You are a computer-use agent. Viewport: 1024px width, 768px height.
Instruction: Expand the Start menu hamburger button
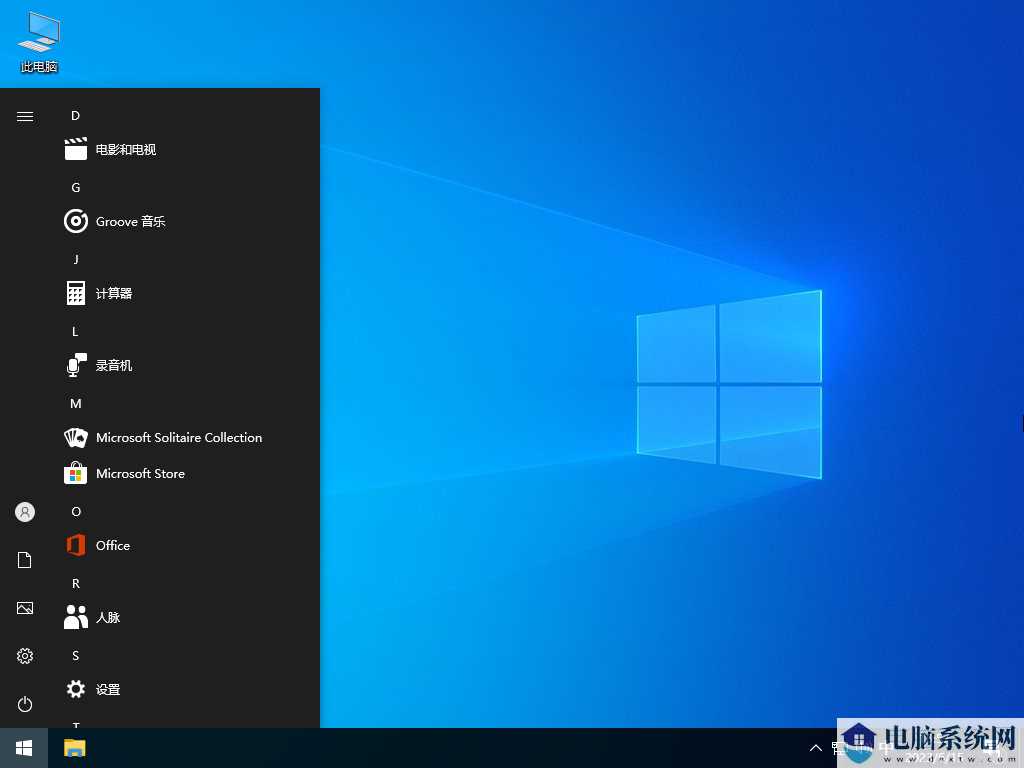click(x=25, y=116)
